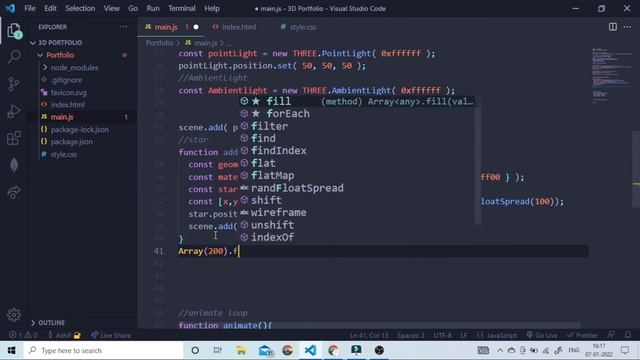Open the Help menu
640x360 pixels.
point(212,8)
